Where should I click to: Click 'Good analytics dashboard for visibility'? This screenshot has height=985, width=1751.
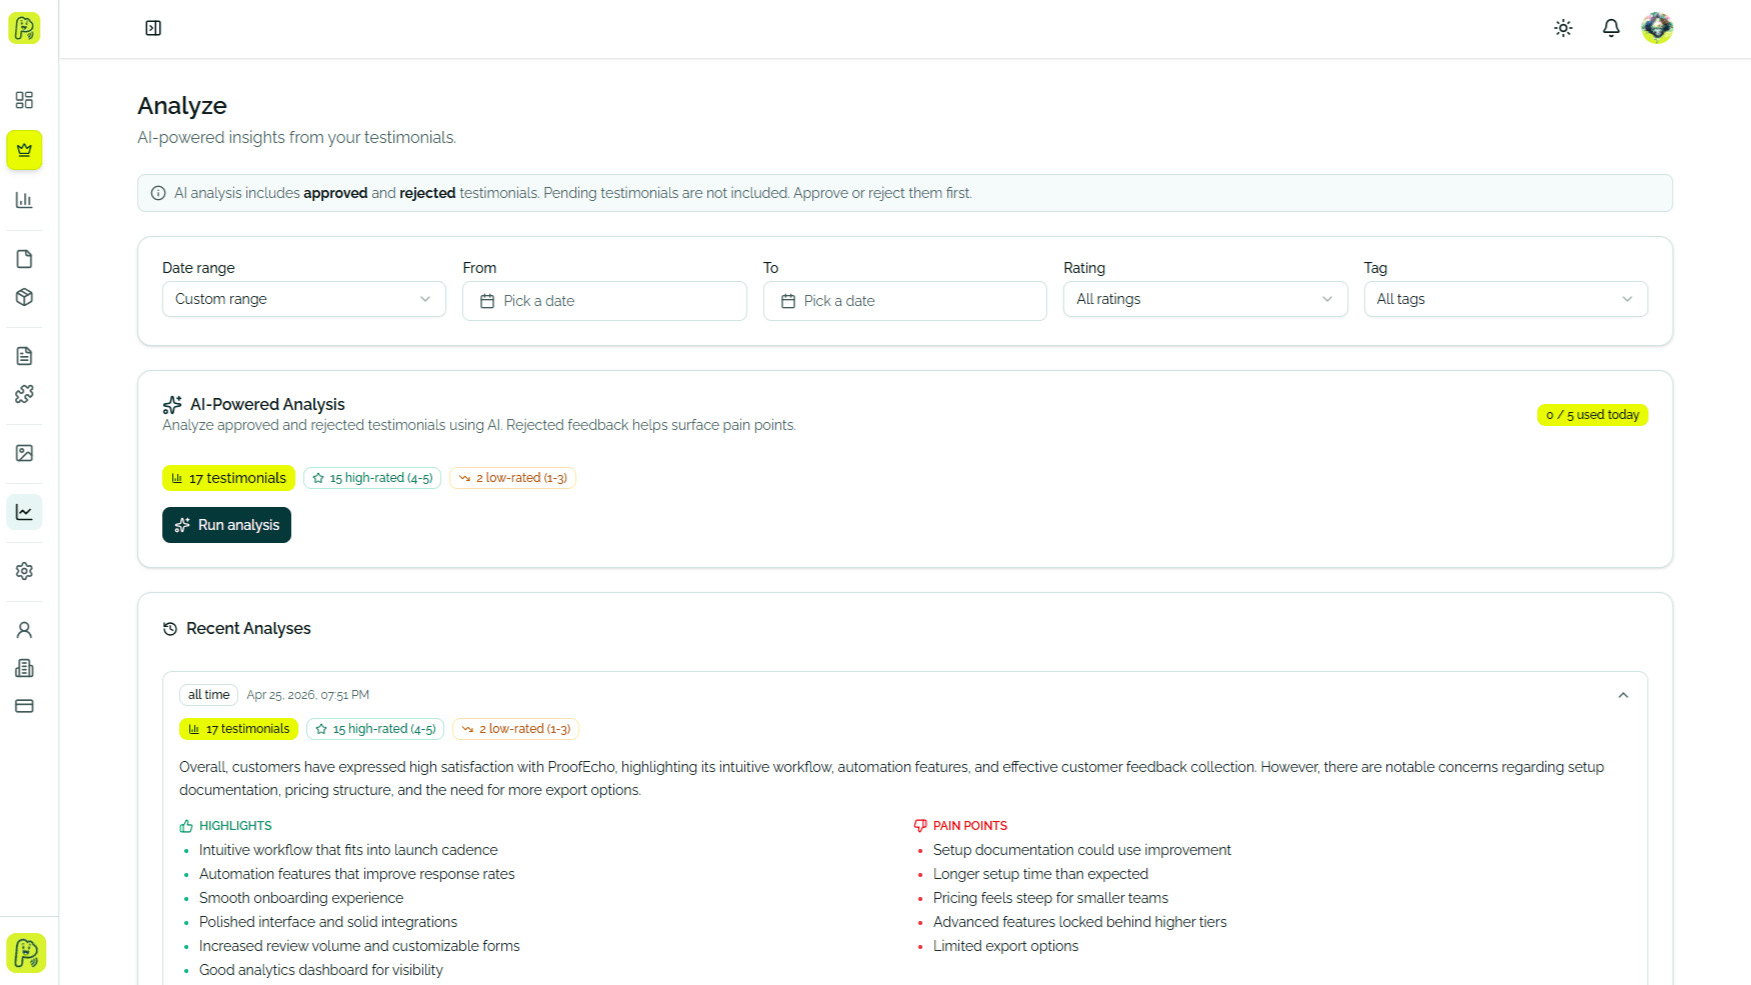coord(321,970)
